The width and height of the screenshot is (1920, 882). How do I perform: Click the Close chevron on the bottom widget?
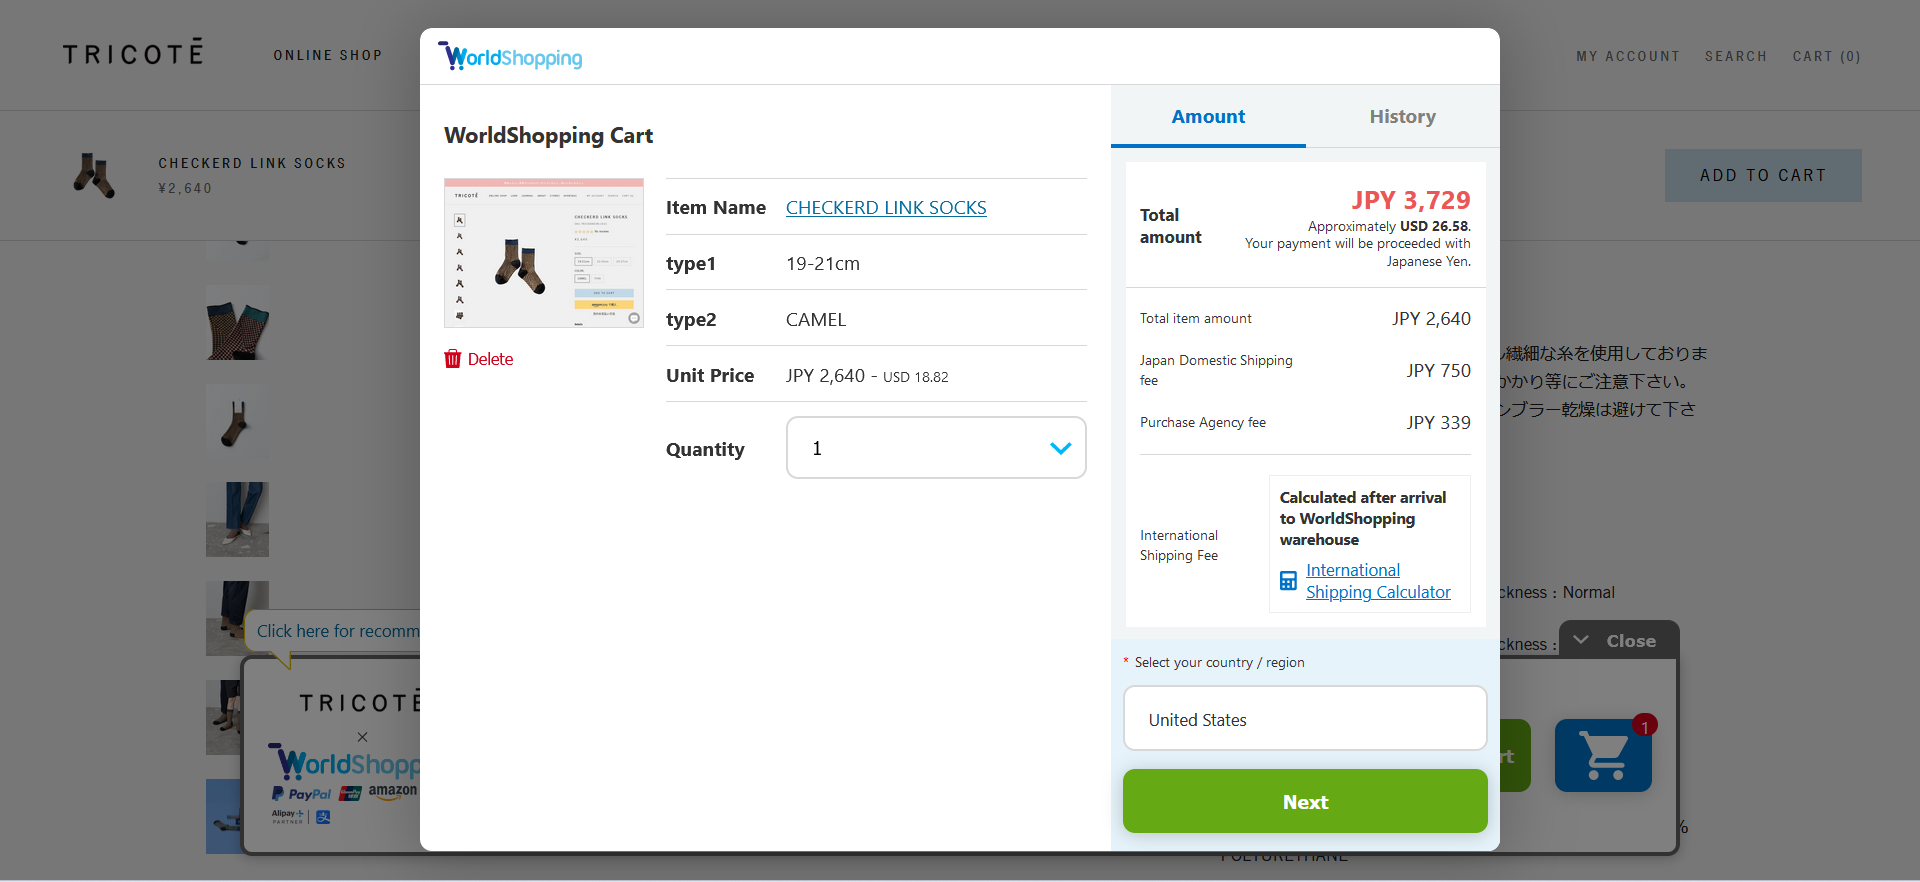[x=1581, y=640]
